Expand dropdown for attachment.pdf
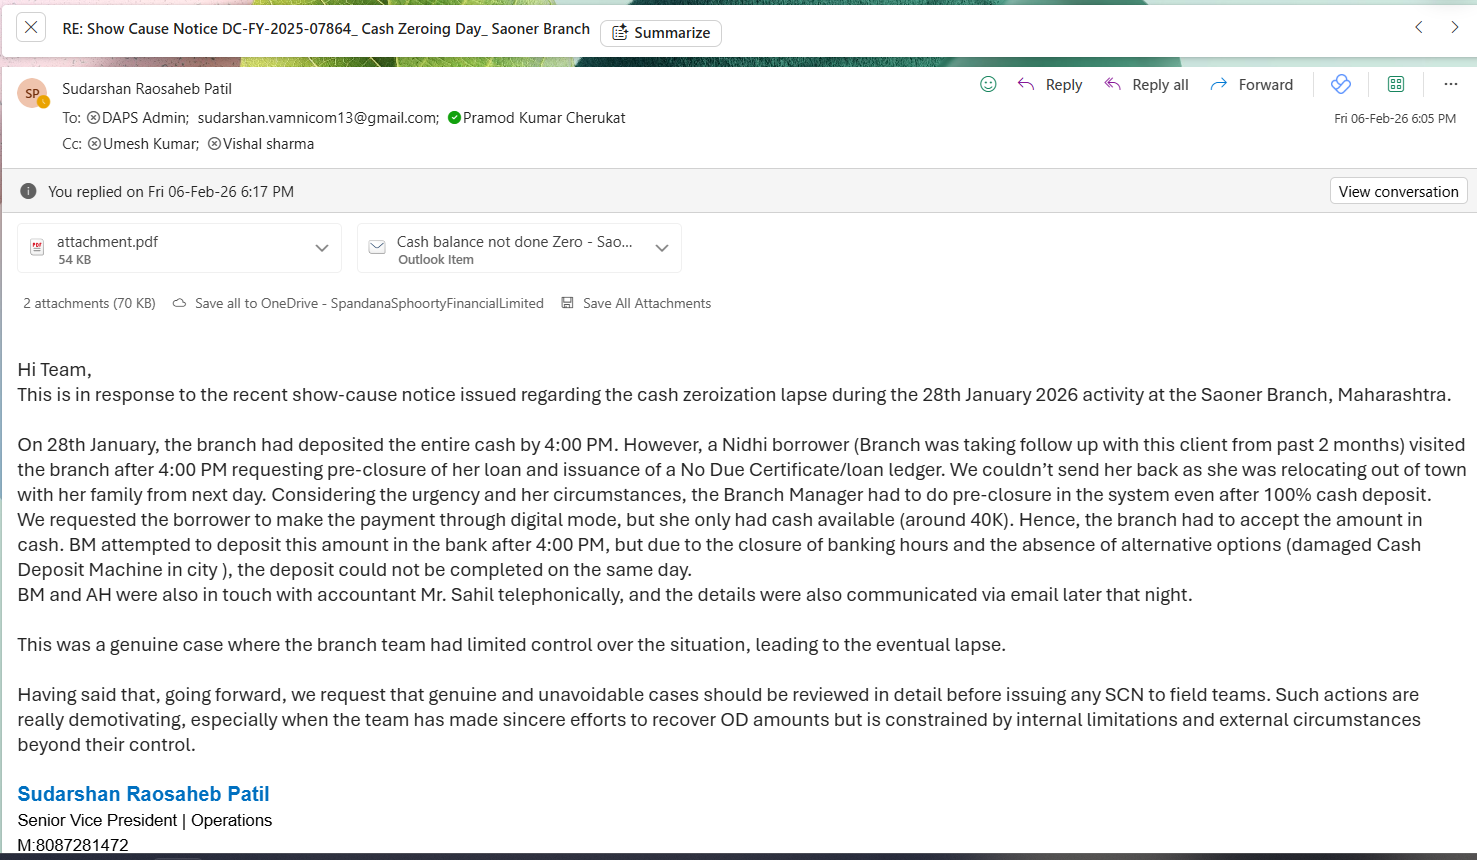Screen dimensions: 1477x860 (322, 249)
